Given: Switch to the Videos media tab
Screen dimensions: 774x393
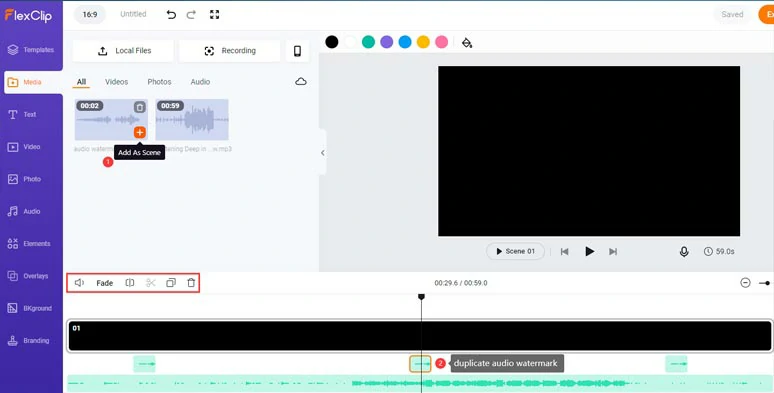Looking at the screenshot, I should click(116, 82).
